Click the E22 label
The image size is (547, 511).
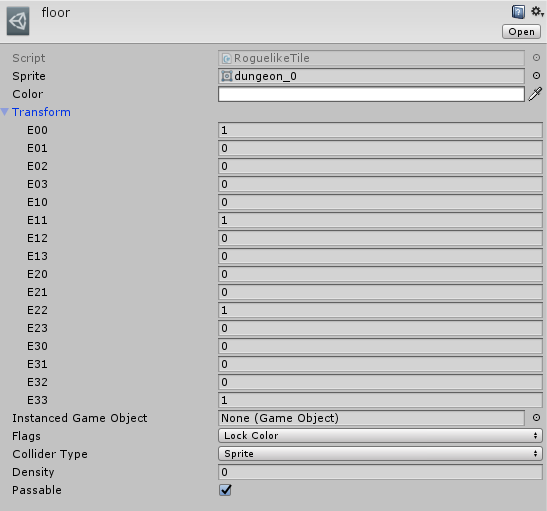click(37, 310)
